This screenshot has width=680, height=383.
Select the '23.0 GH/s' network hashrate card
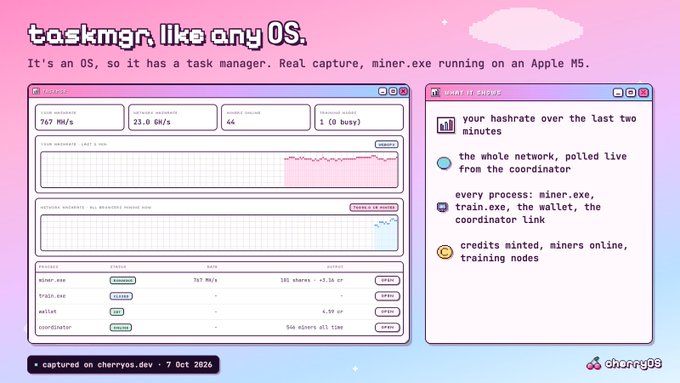coord(173,117)
